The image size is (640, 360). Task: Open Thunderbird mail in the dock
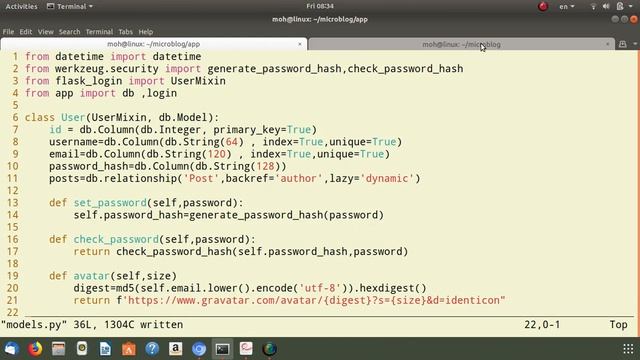(x=11, y=349)
